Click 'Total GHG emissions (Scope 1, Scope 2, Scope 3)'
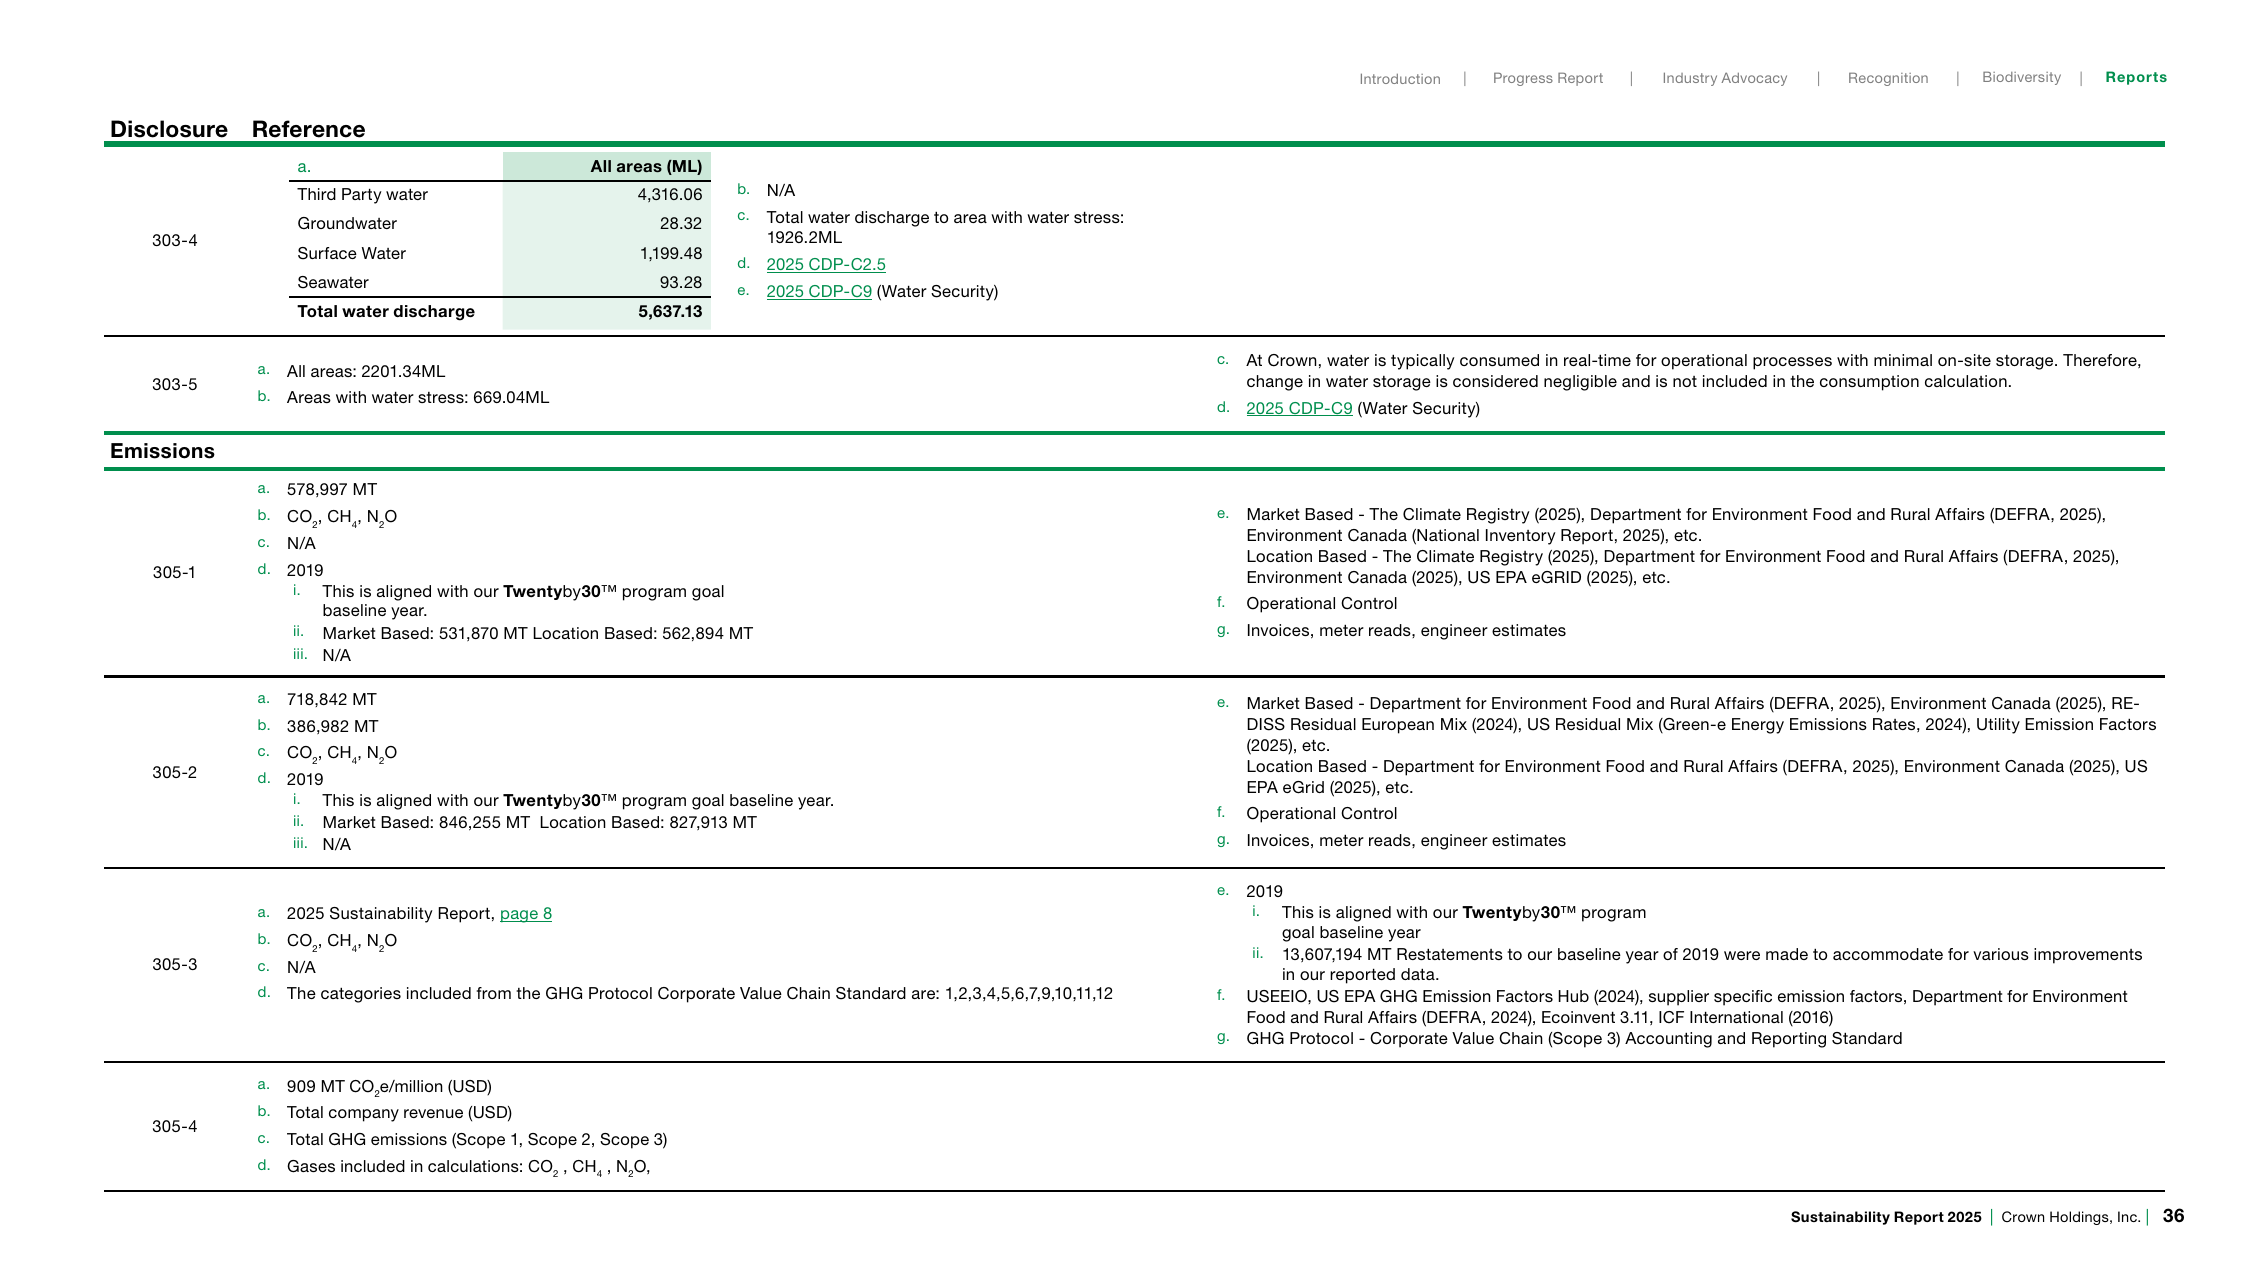The image size is (2267, 1275). coord(477,1139)
